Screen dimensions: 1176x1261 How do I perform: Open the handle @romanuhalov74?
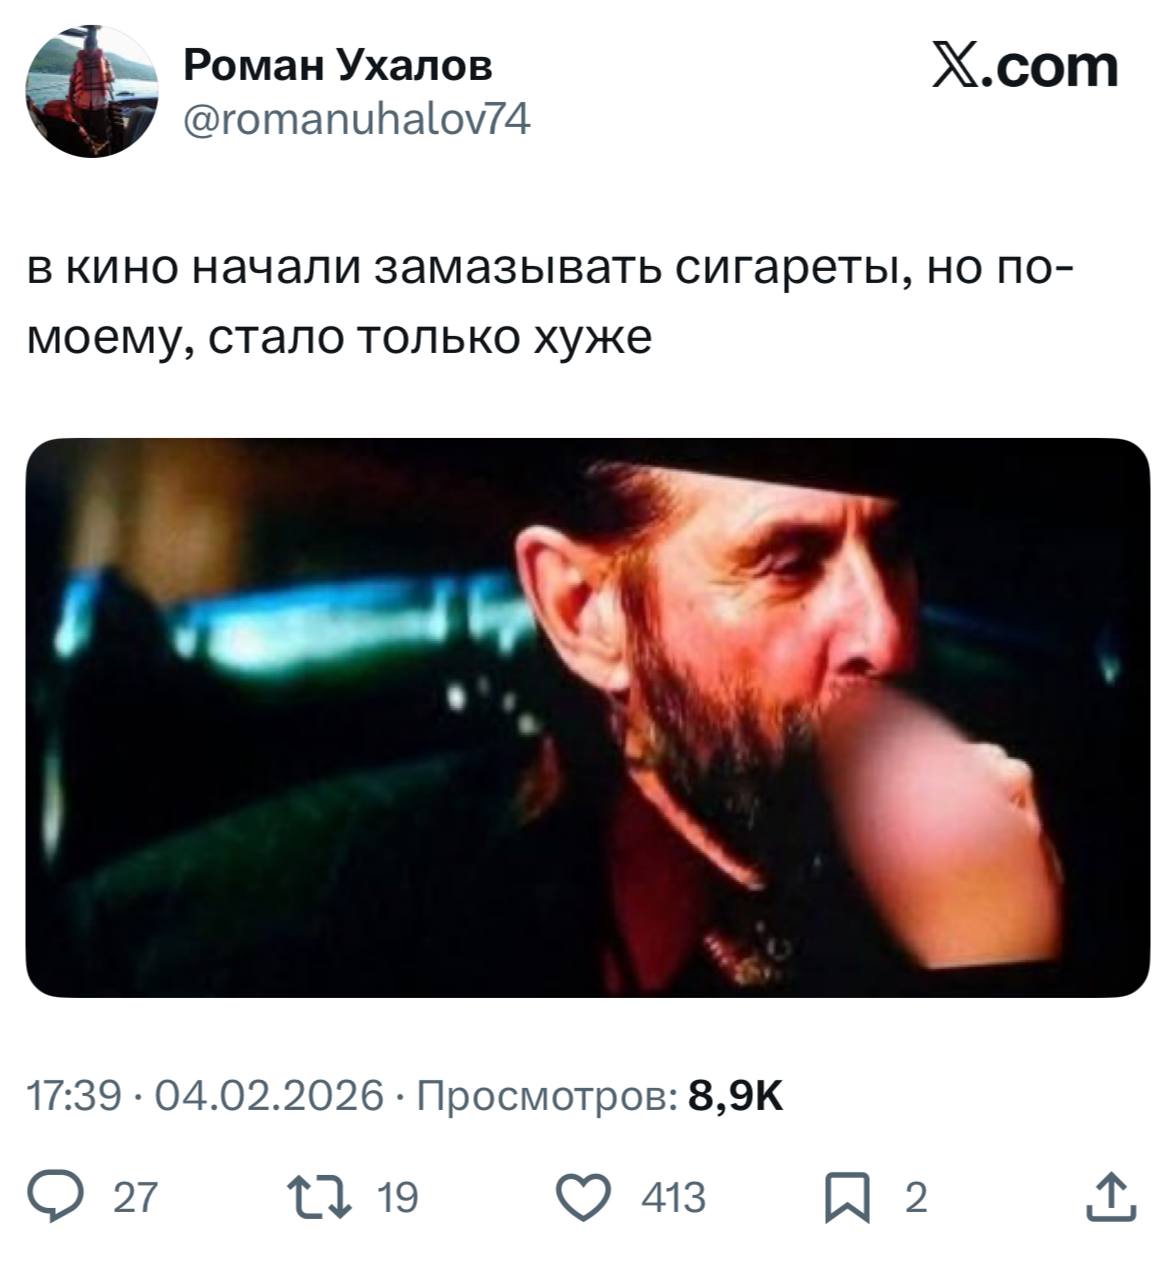[357, 120]
